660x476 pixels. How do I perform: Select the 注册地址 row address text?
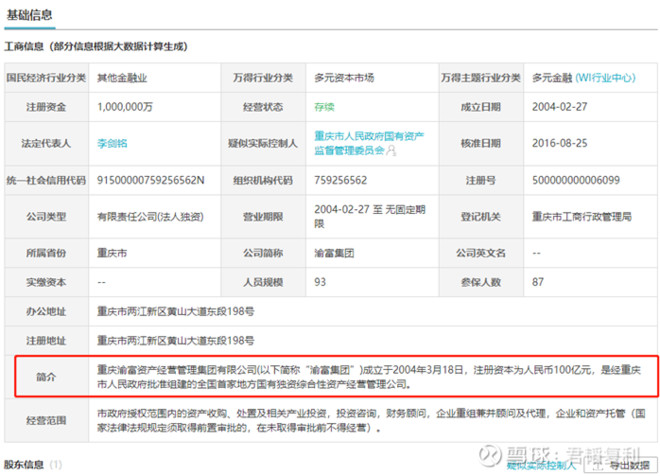pos(176,340)
